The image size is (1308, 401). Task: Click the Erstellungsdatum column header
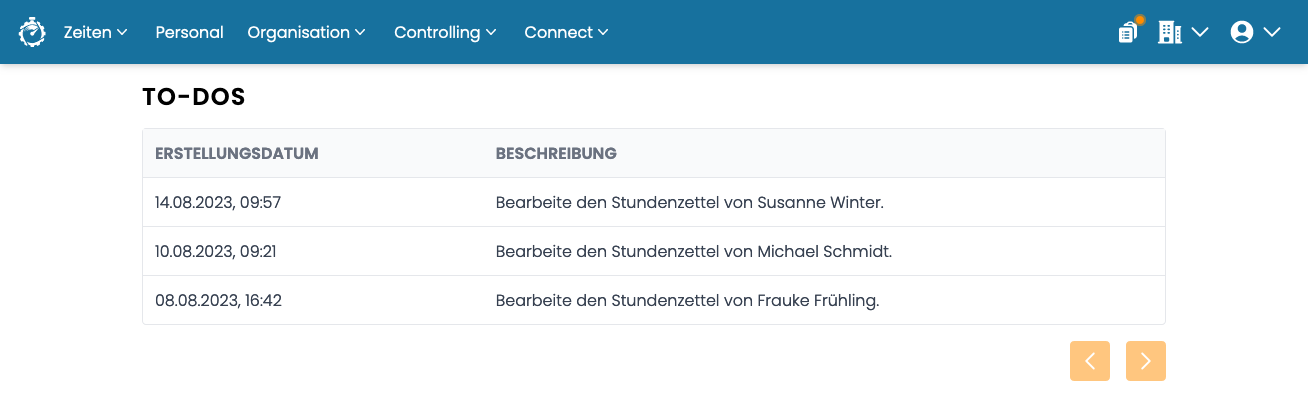coord(237,153)
